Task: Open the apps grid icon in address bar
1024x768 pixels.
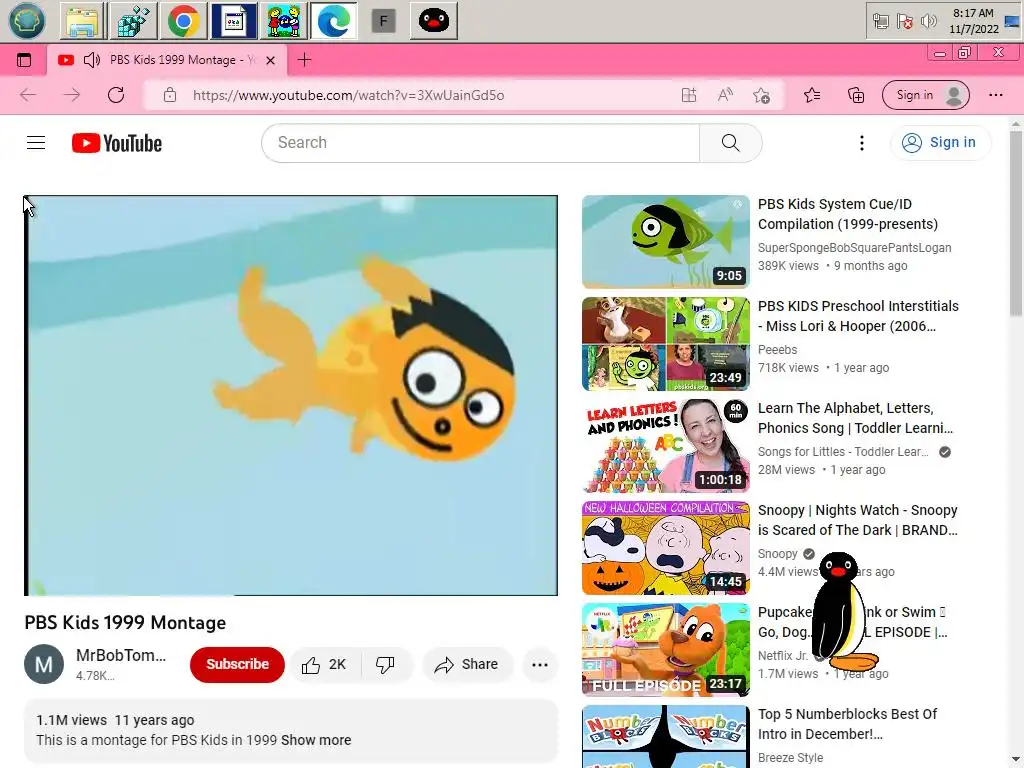Action: pyautogui.click(x=689, y=95)
